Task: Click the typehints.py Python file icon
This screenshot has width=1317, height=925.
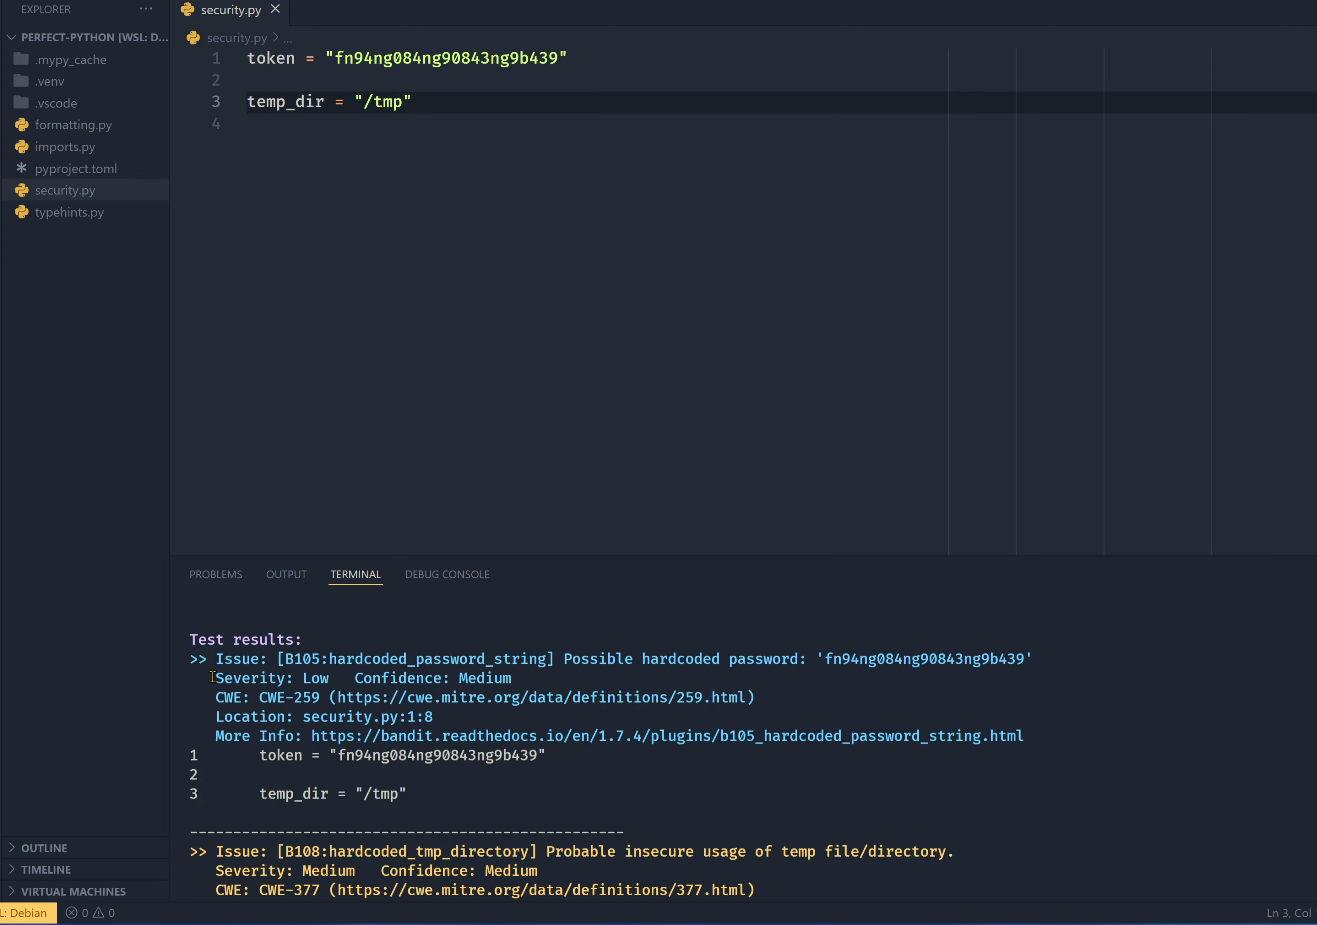Action: coord(21,212)
